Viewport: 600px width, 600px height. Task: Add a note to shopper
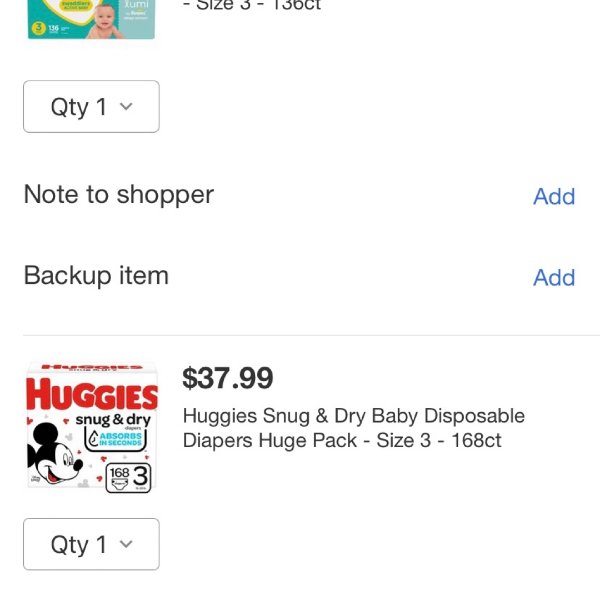click(554, 196)
